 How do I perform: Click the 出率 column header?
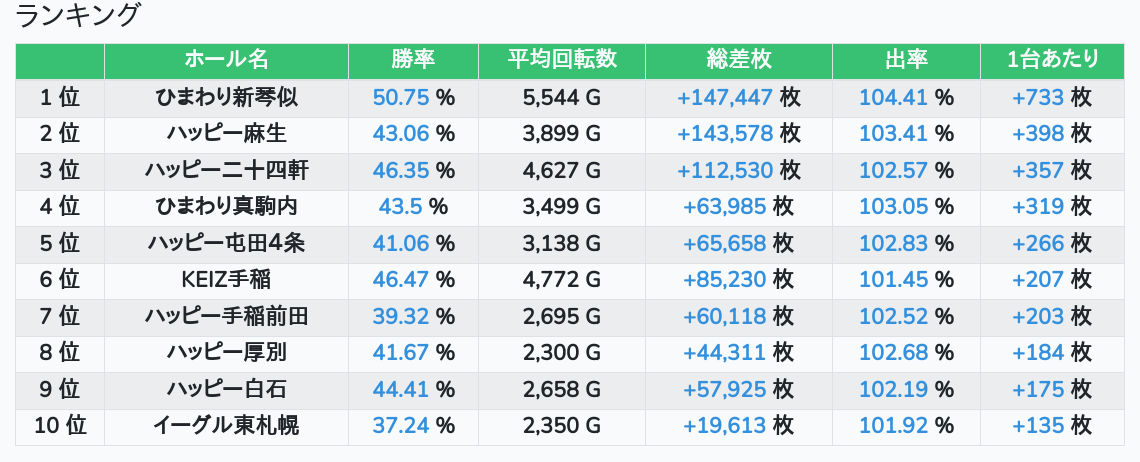tap(906, 60)
